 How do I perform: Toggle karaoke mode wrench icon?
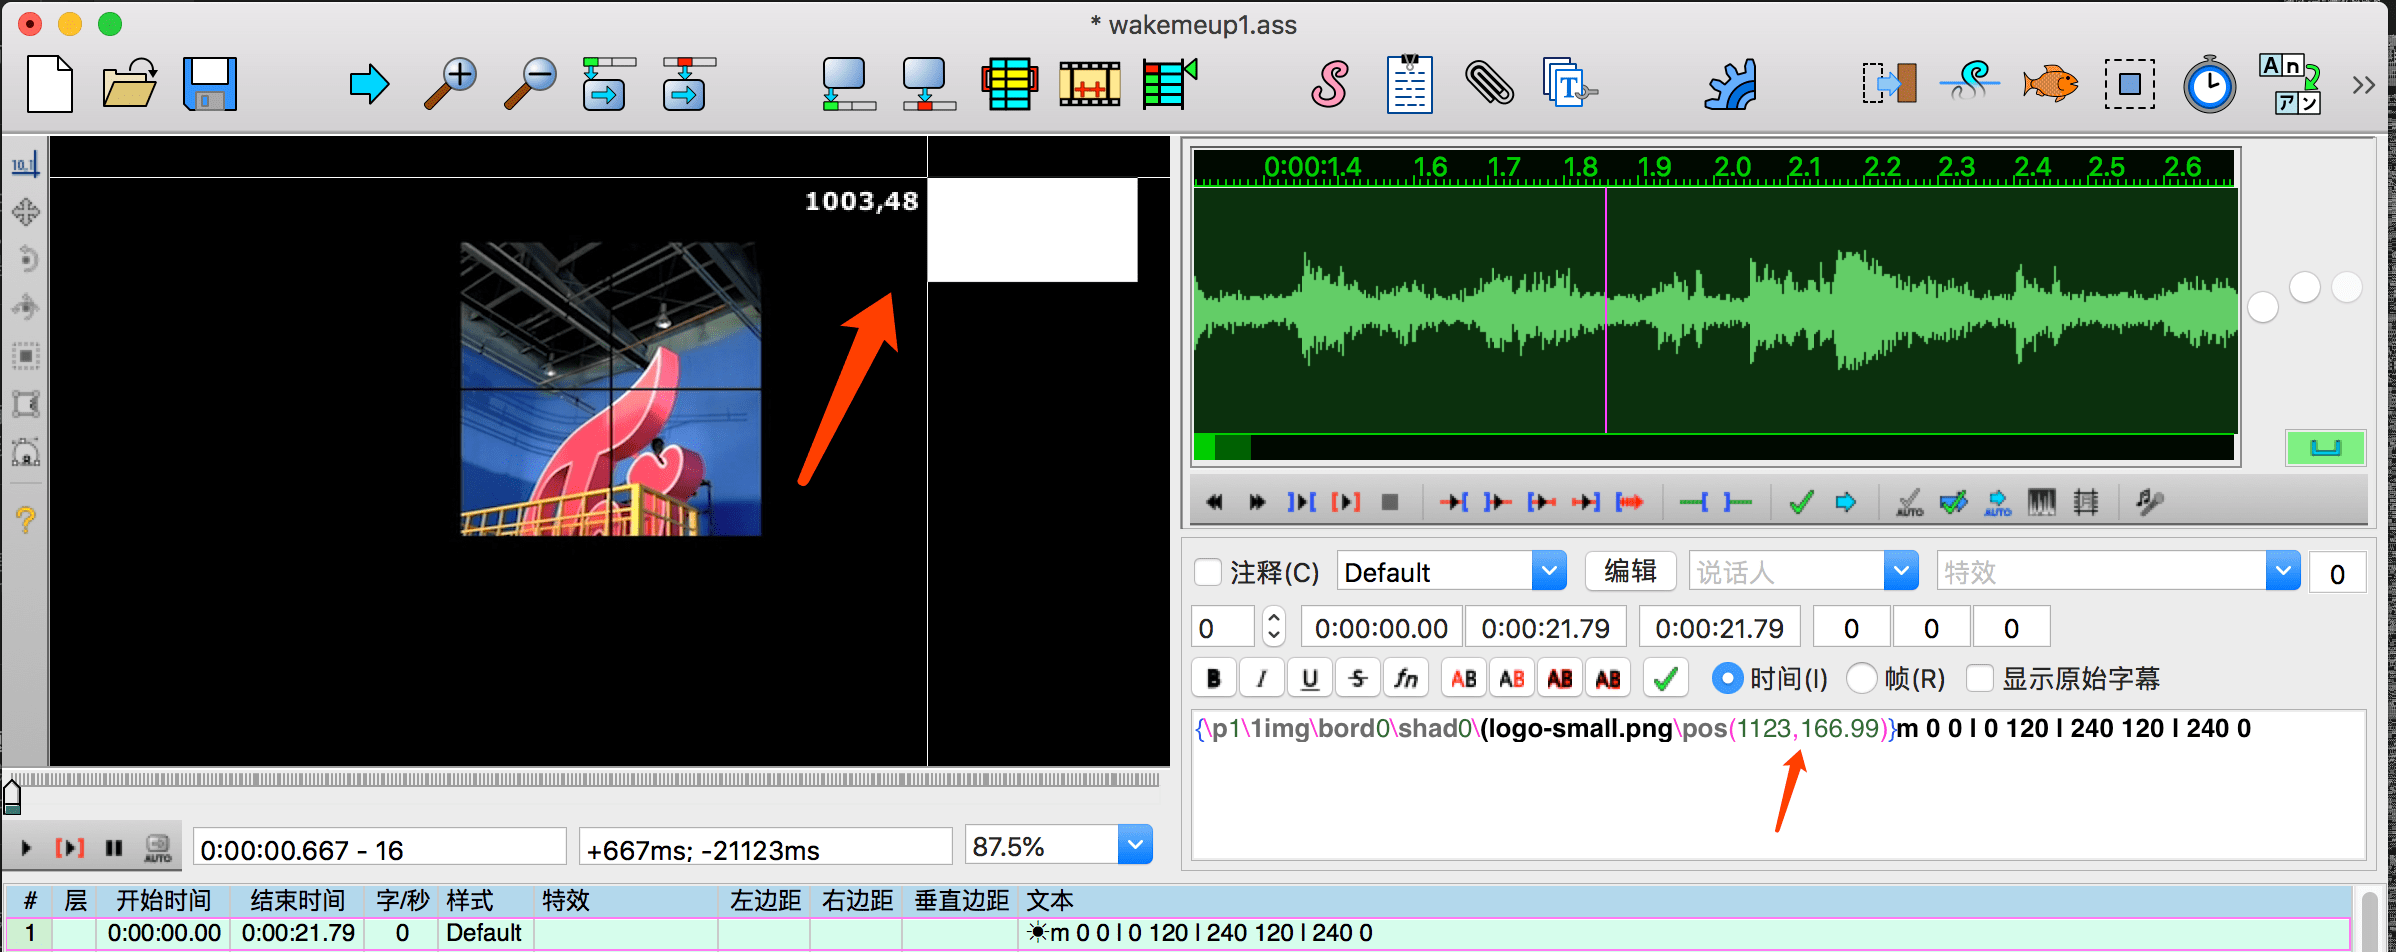coord(2150,502)
